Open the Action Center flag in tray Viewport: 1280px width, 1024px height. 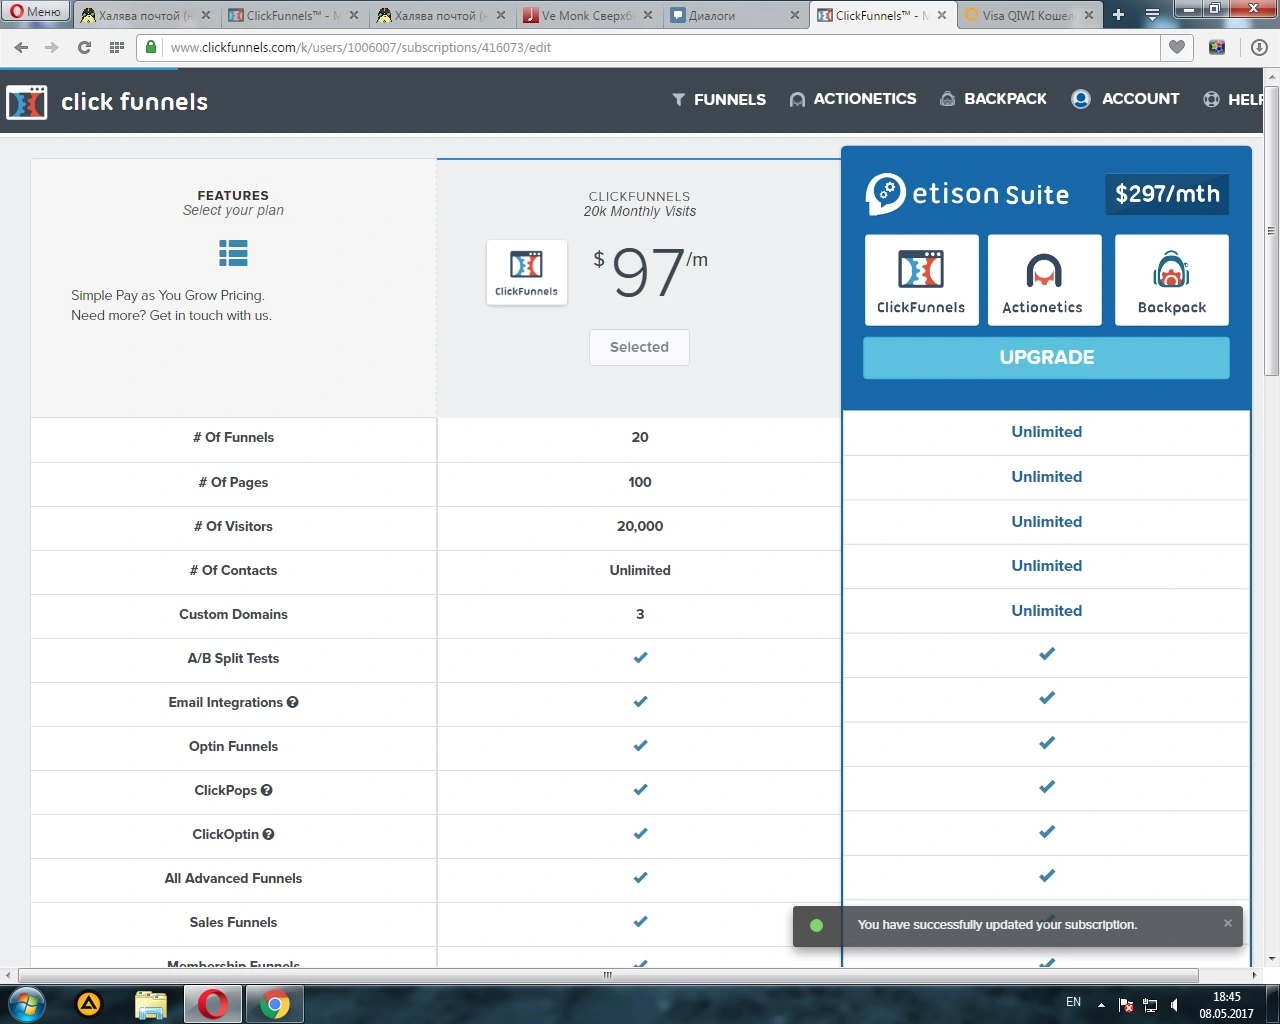click(1126, 1005)
